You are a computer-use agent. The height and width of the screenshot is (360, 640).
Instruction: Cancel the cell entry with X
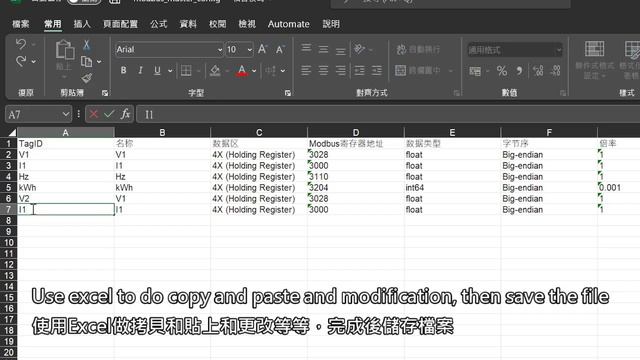coord(93,114)
